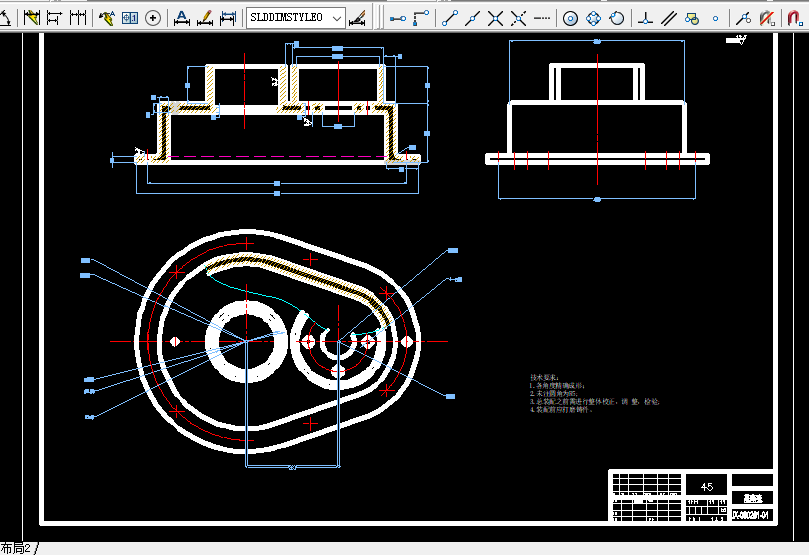
Task: Enable the Midpoint object snap
Action: (x=473, y=19)
